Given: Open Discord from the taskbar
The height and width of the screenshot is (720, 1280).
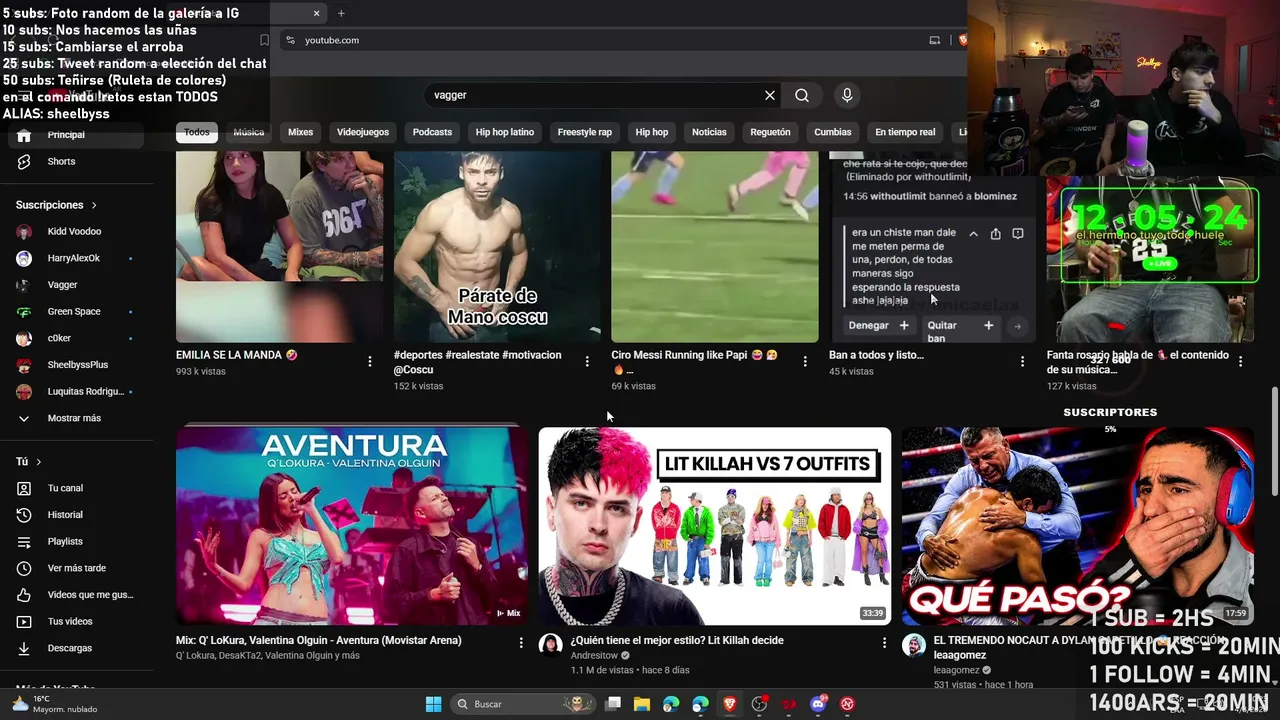Looking at the screenshot, I should (818, 704).
